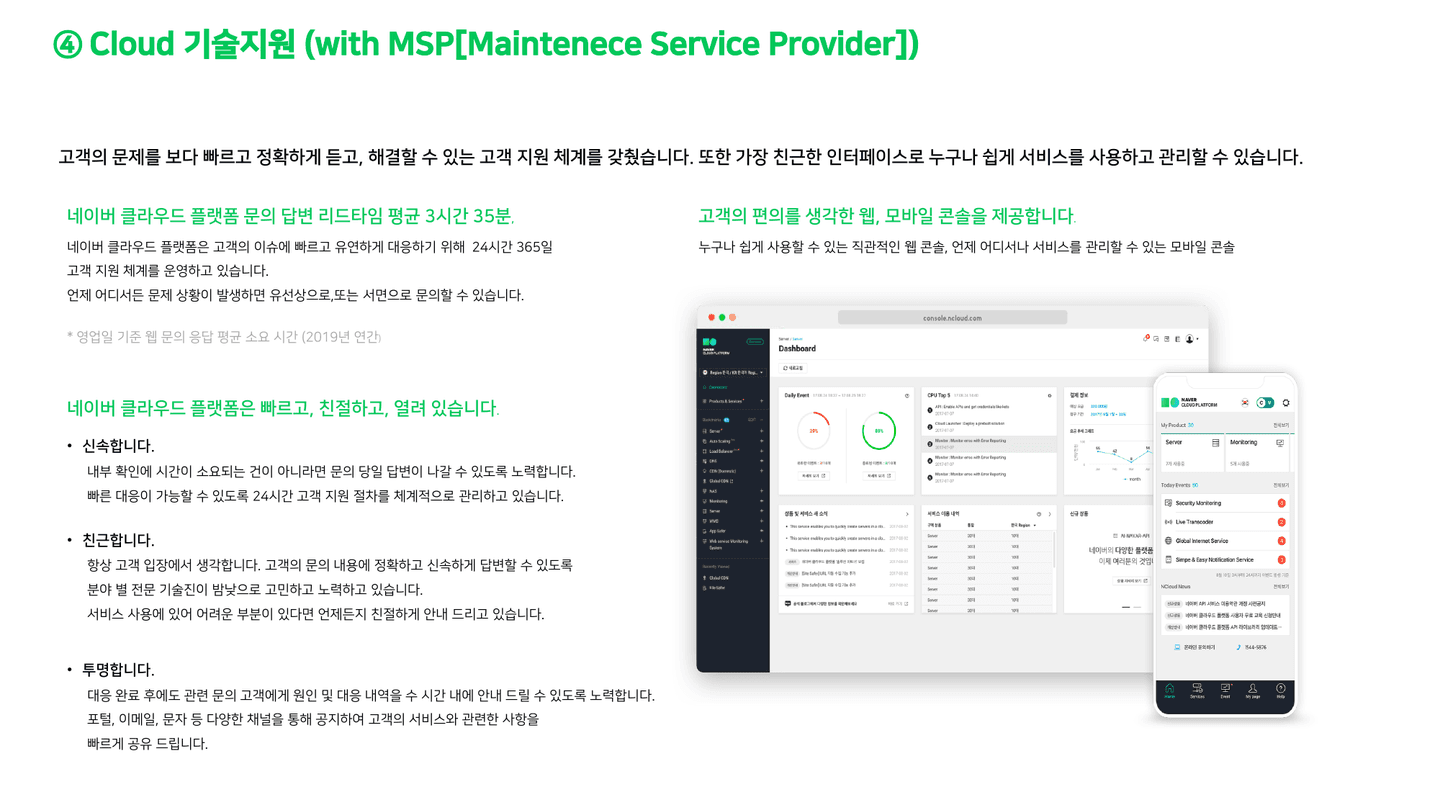Screen dimensions: 1440x810
Task: View all link next to My Product
Action: (1281, 425)
